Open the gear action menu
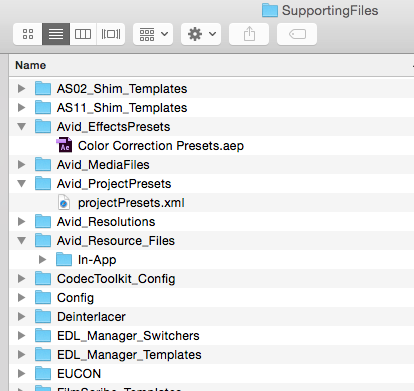414x391 pixels. point(201,34)
